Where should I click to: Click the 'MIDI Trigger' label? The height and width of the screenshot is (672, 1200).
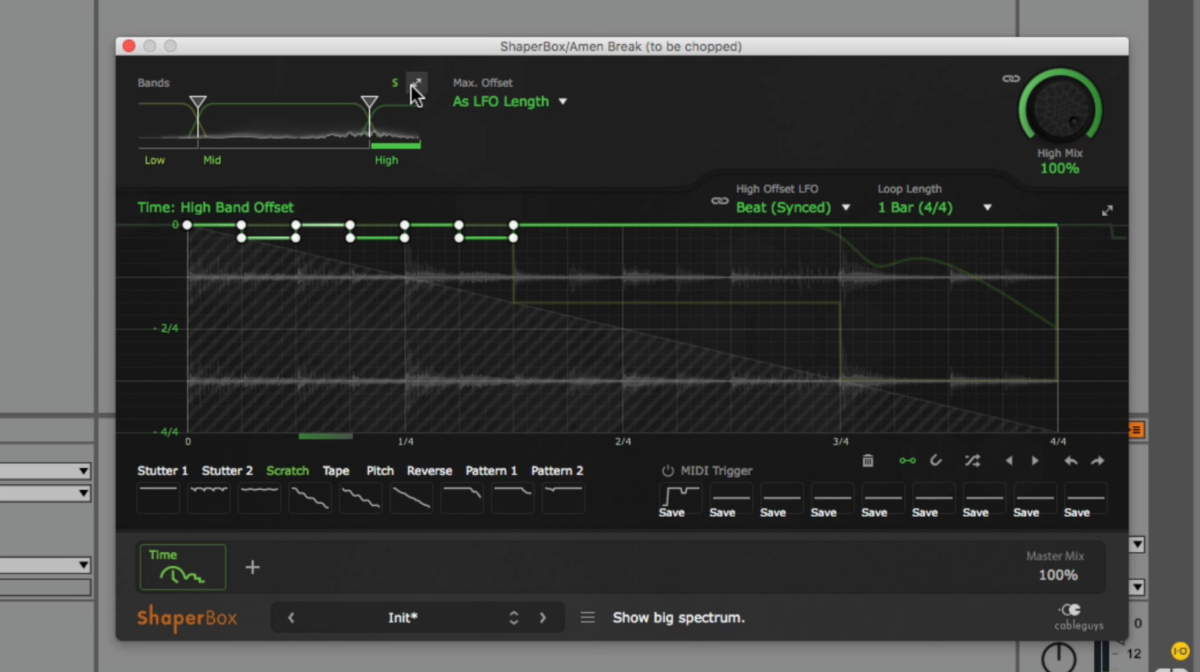[x=716, y=471]
